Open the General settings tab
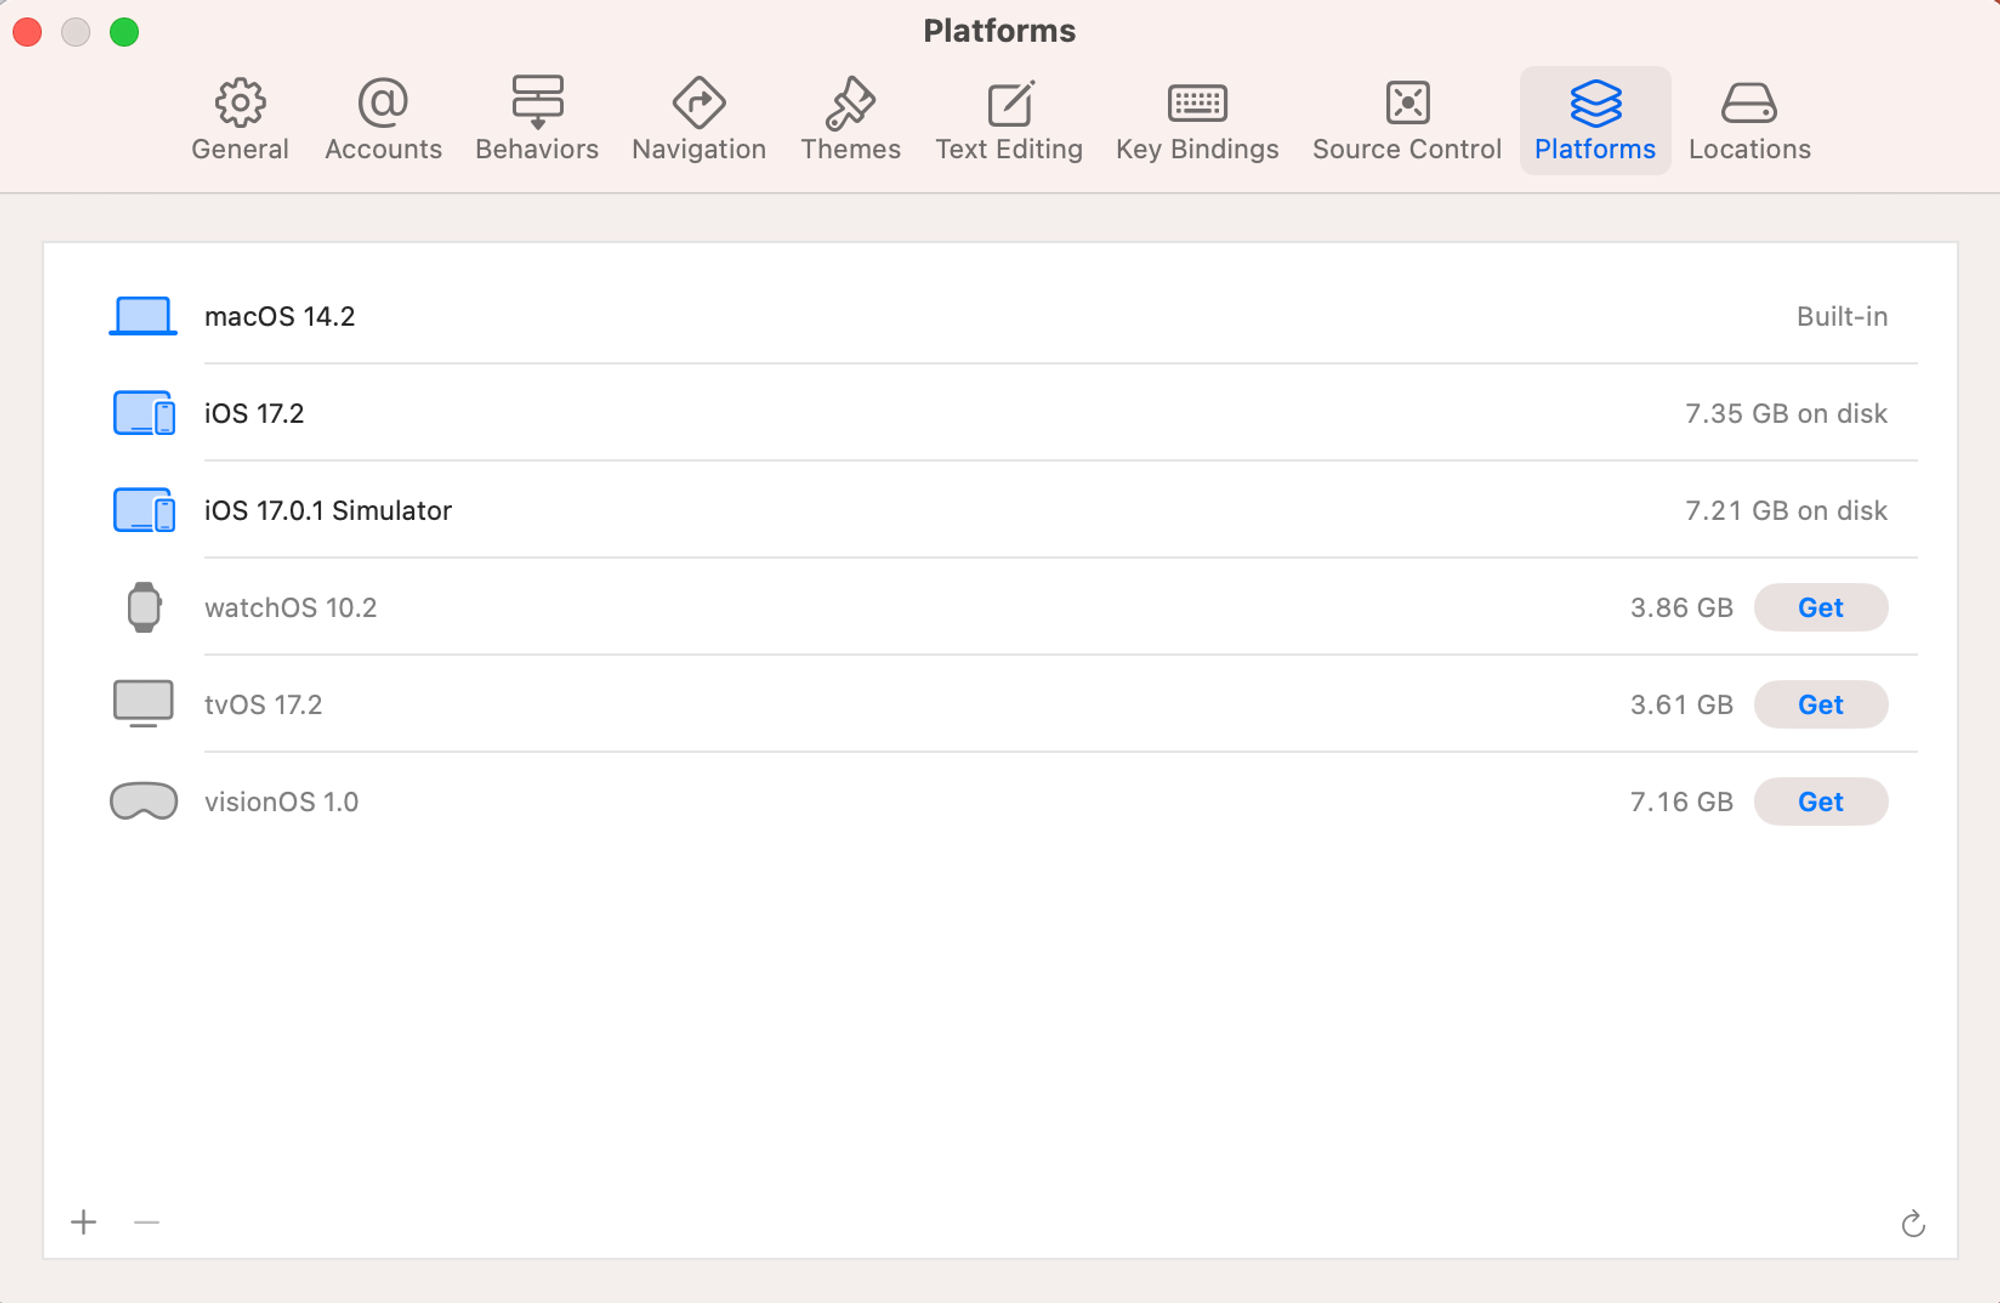This screenshot has height=1303, width=2000. click(x=240, y=120)
